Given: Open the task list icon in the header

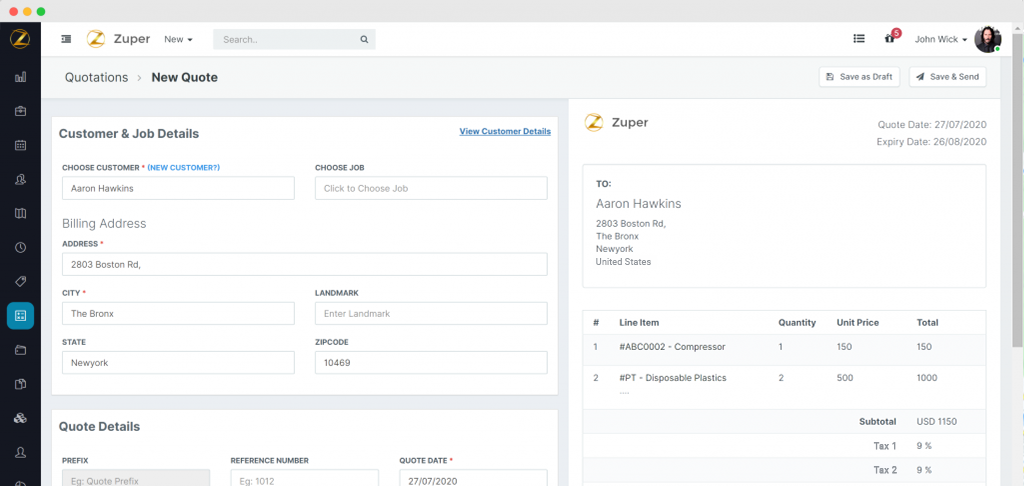Looking at the screenshot, I should 859,39.
